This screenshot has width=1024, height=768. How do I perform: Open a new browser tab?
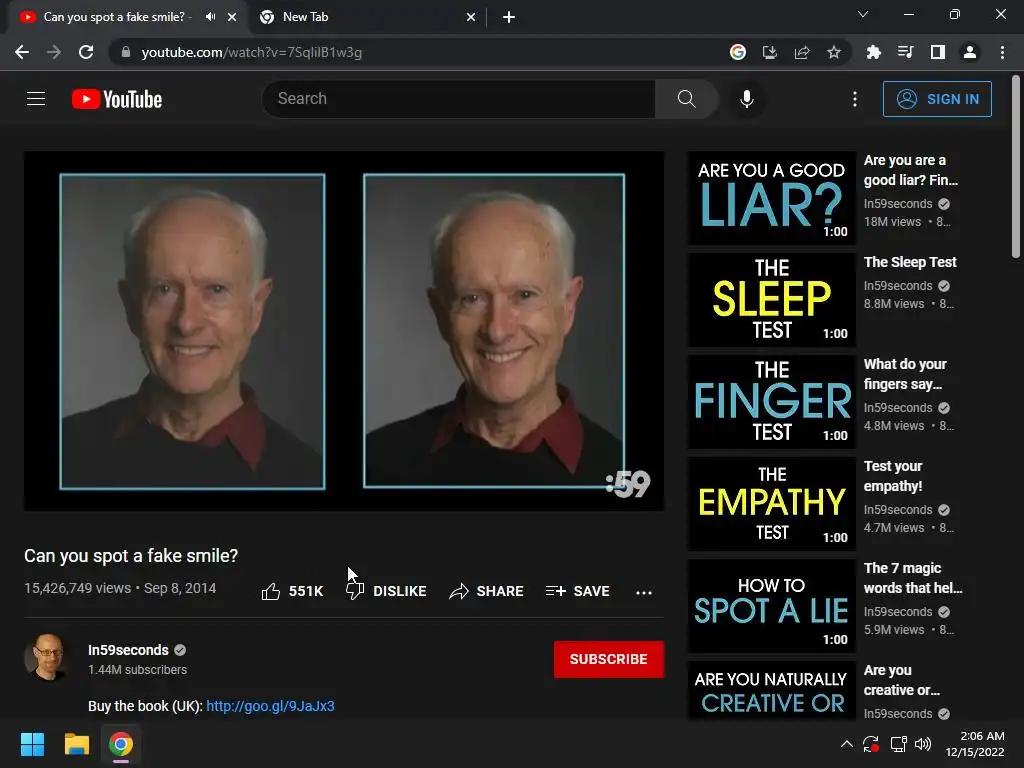click(509, 17)
